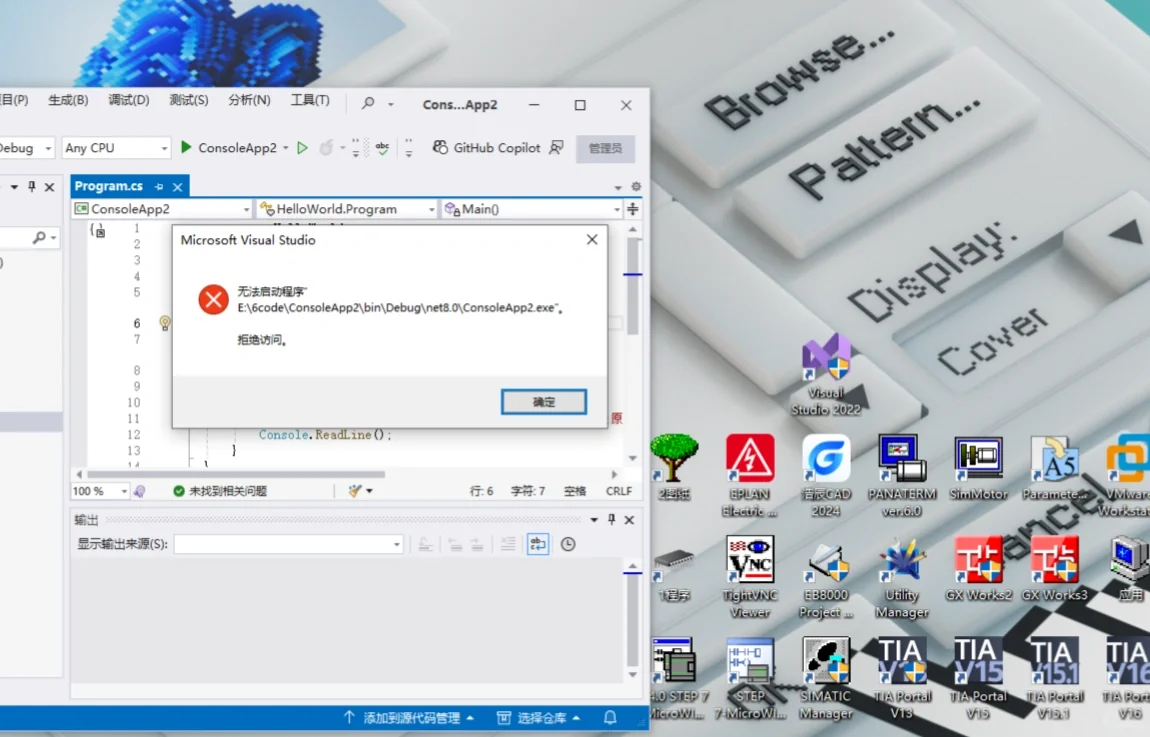
Task: Open the ConsoleApp2 project navigation dropdown
Action: [x=162, y=209]
